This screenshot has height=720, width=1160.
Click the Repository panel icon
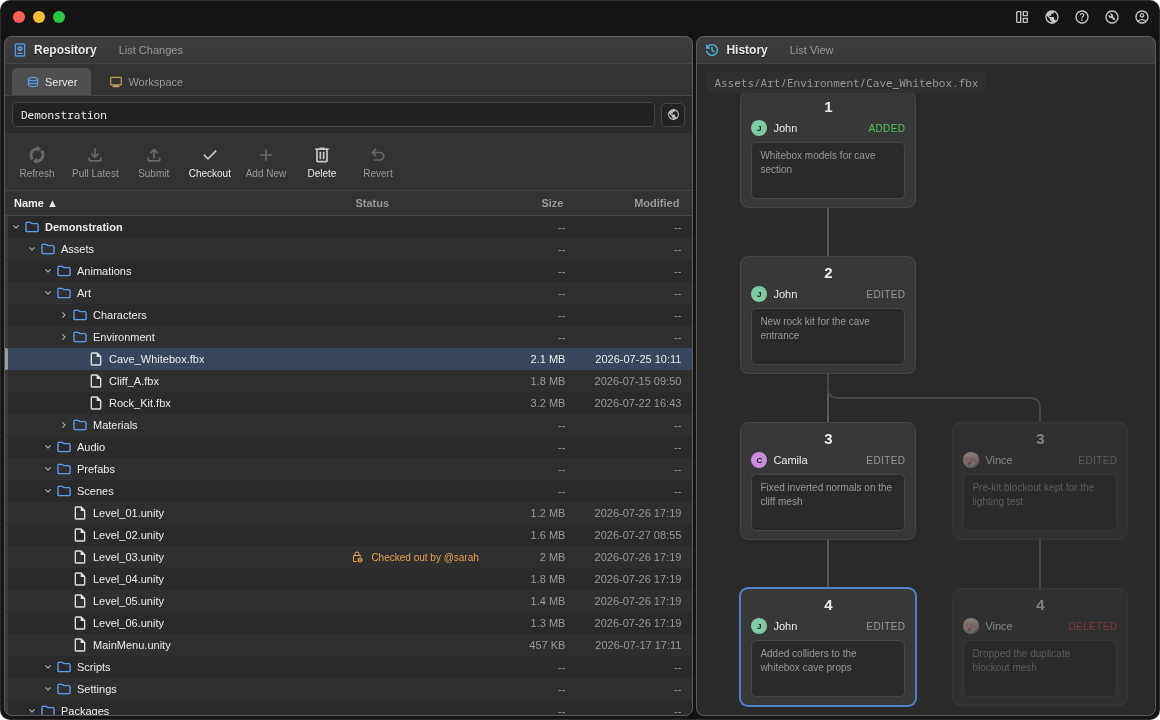20,50
